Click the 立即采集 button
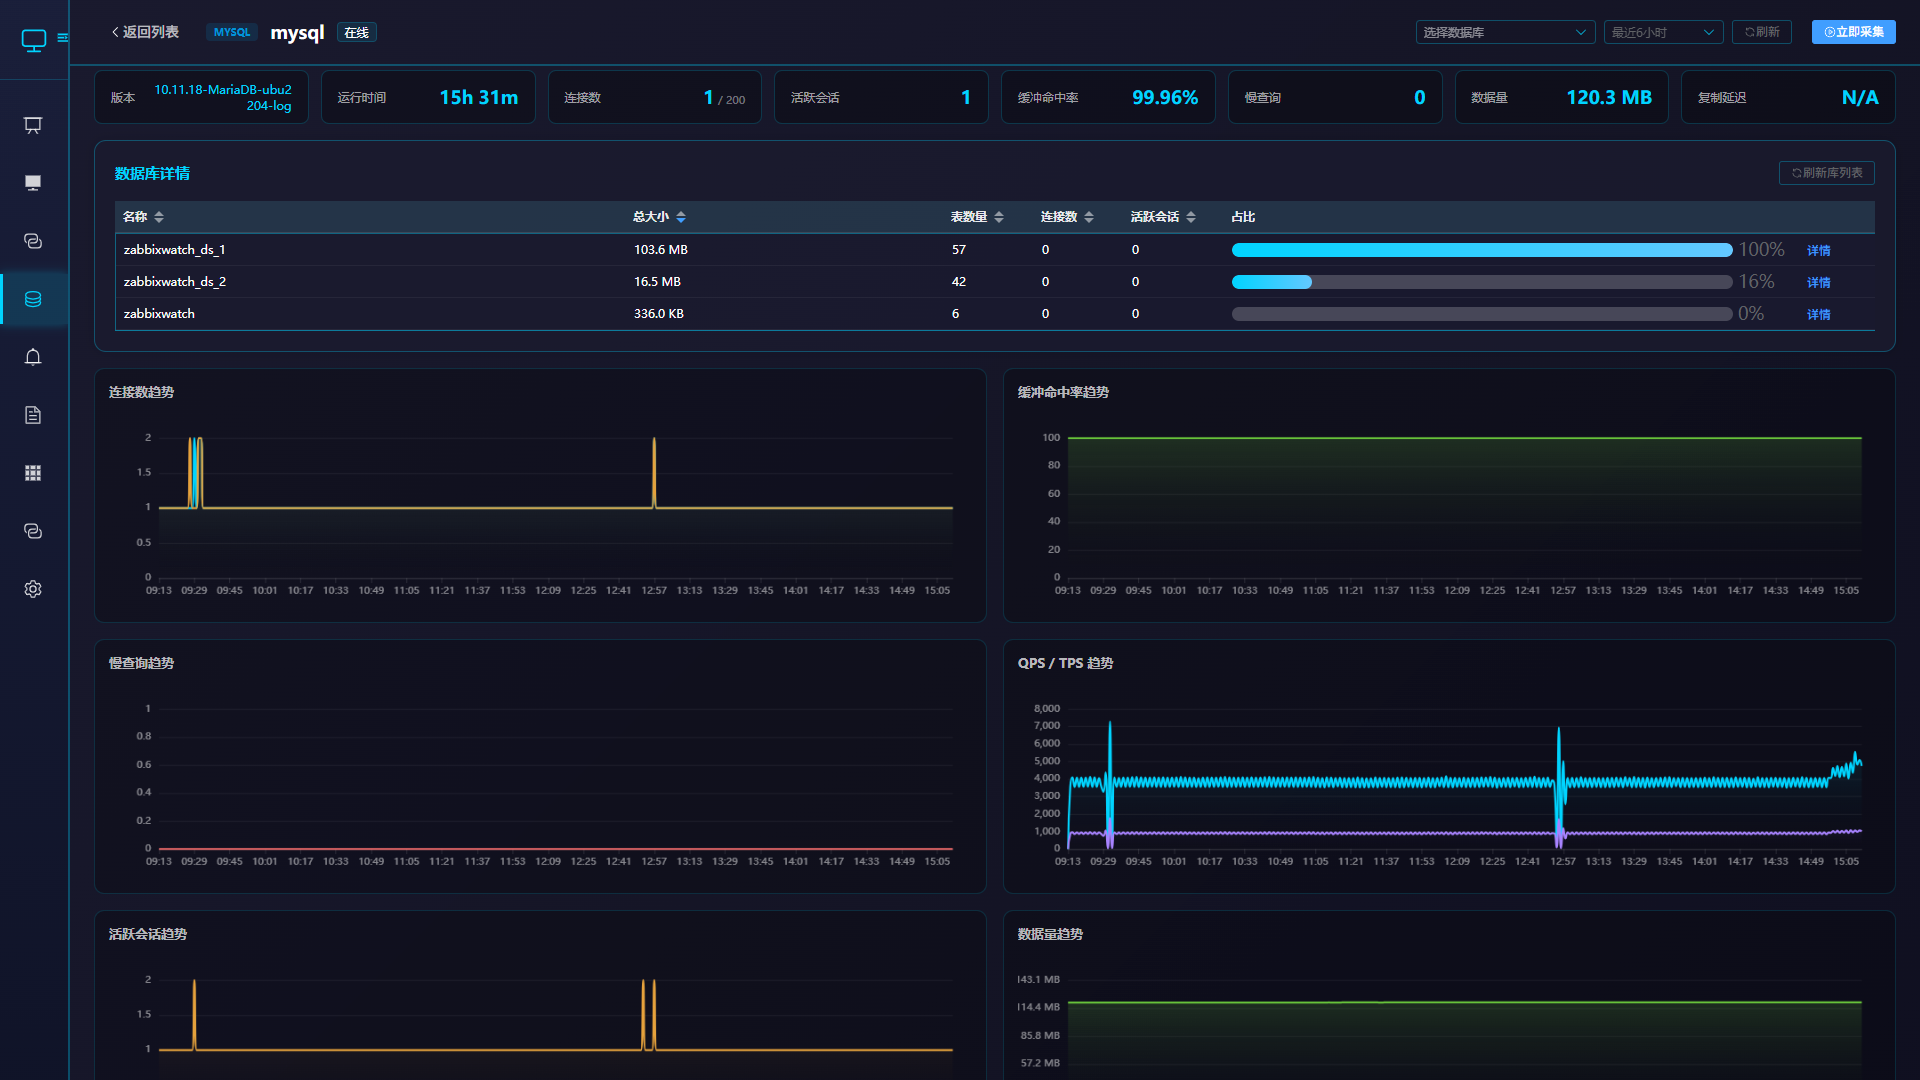The image size is (1920, 1080). pyautogui.click(x=1853, y=32)
